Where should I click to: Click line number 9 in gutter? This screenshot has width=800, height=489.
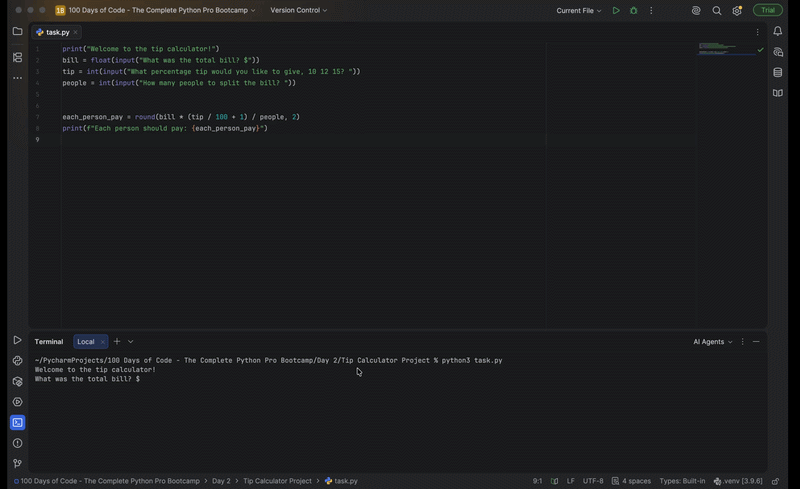point(37,139)
